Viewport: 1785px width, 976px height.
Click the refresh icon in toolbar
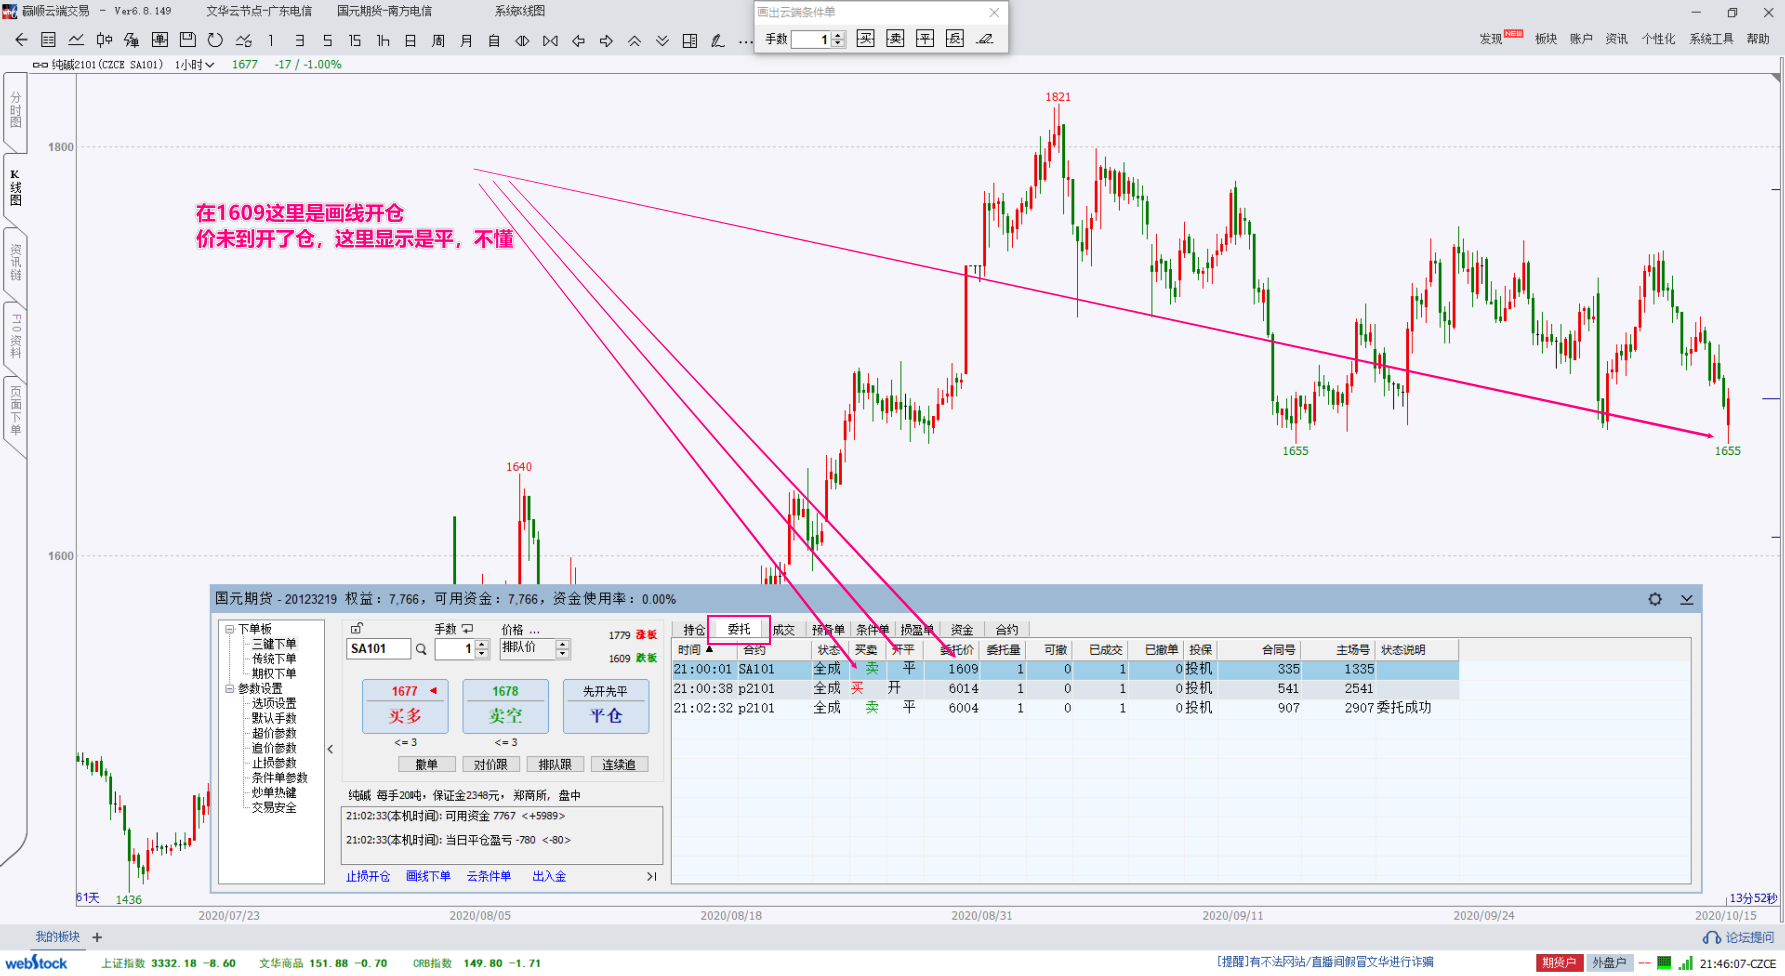[215, 40]
